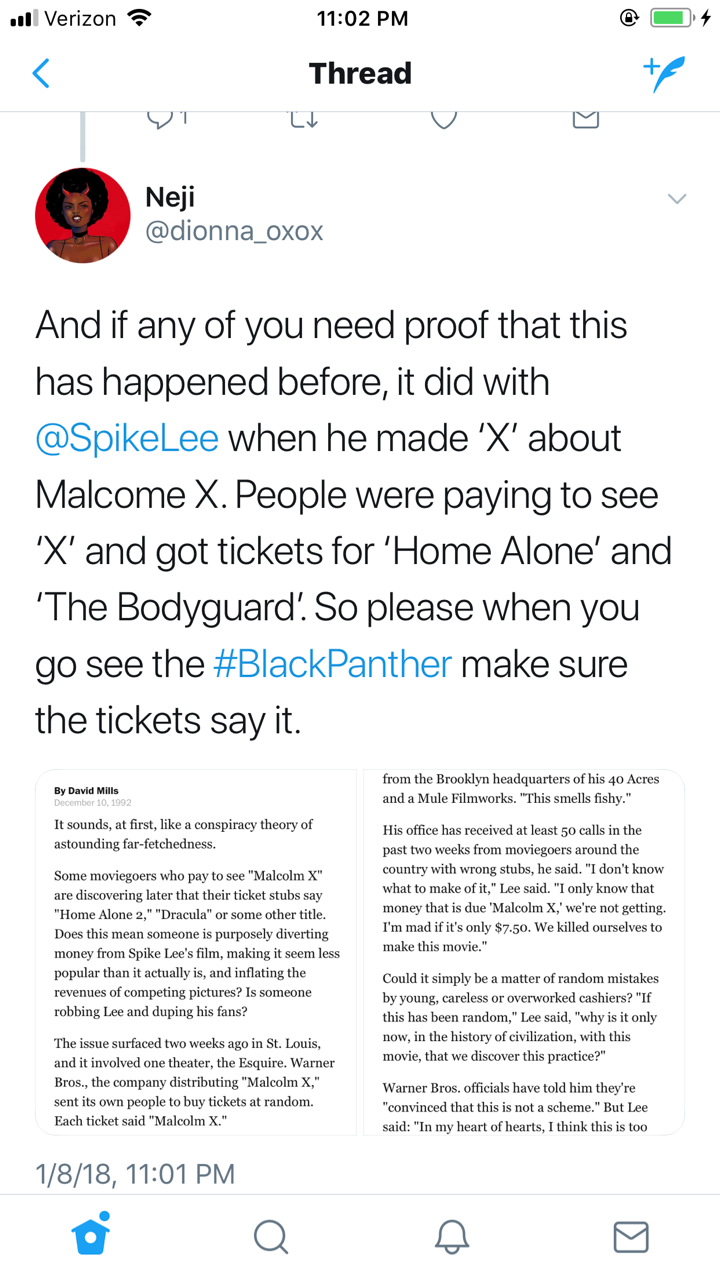Open the Home tab in bottom bar
The height and width of the screenshot is (1280, 720).
pyautogui.click(x=91, y=1235)
